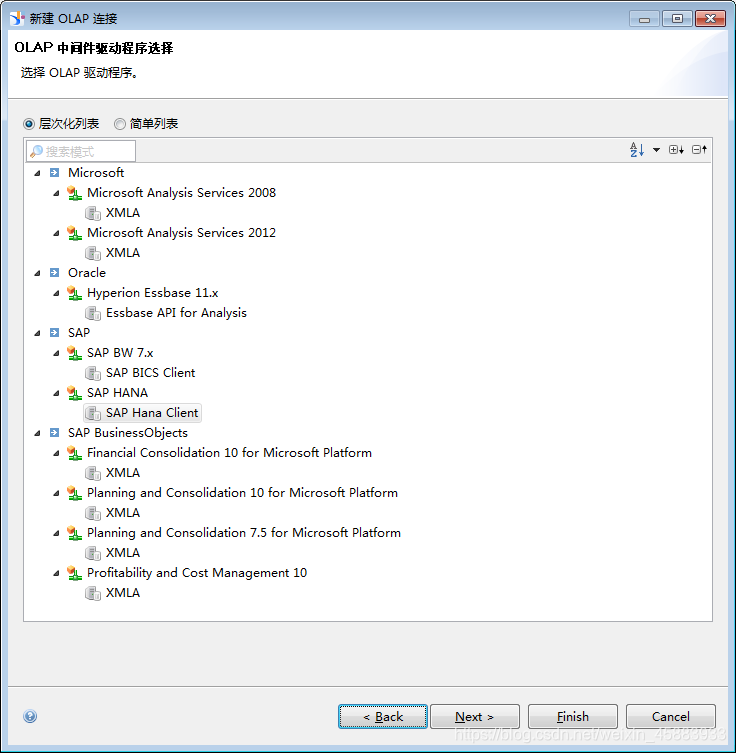Click the SAP BusinessObjects vendor folder icon
This screenshot has height=753, width=736.
point(55,433)
